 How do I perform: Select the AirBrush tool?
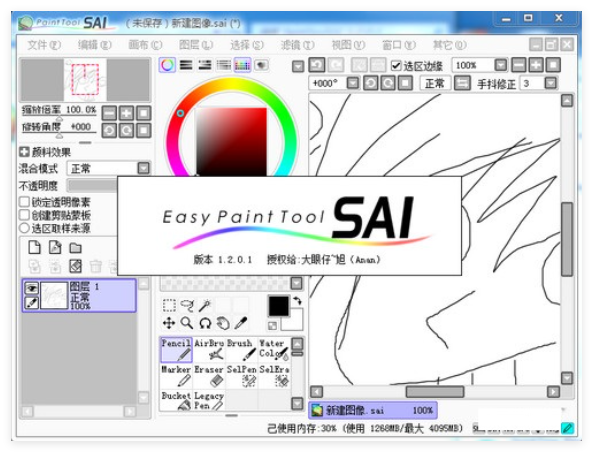point(209,350)
